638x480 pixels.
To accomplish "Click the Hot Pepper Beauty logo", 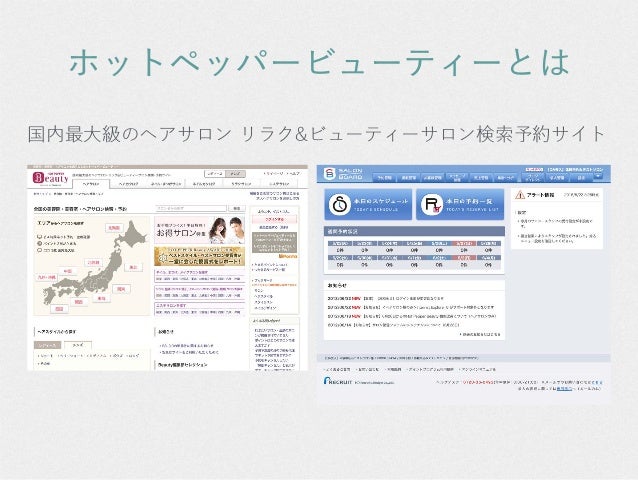I will tap(50, 178).
